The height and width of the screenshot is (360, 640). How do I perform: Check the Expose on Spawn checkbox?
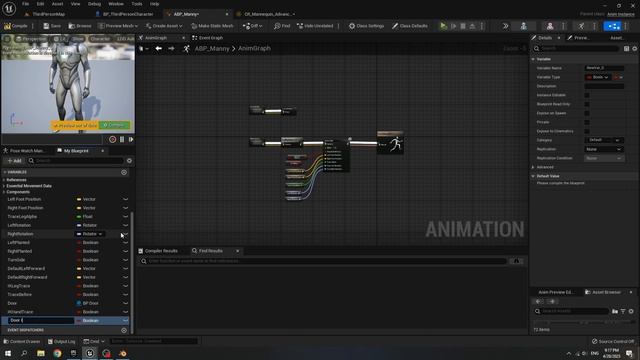coord(587,113)
